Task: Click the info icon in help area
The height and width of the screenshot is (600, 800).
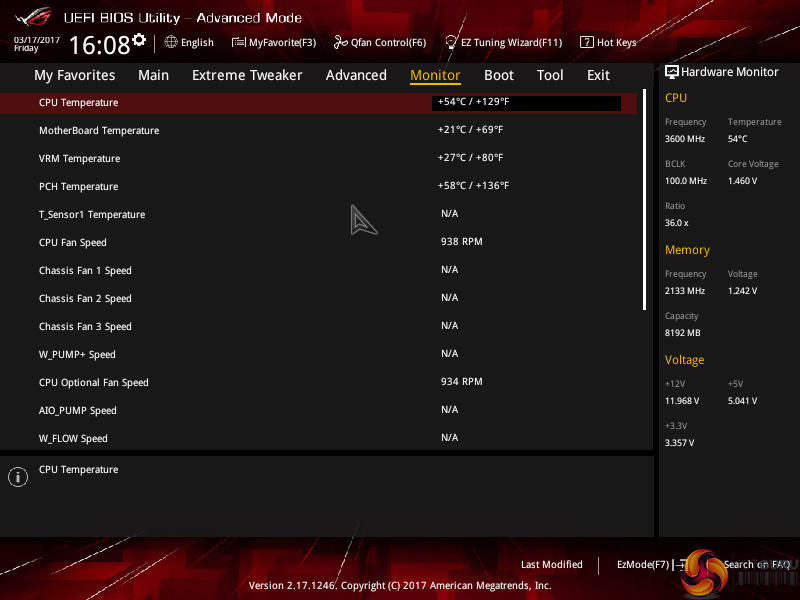Action: (18, 477)
